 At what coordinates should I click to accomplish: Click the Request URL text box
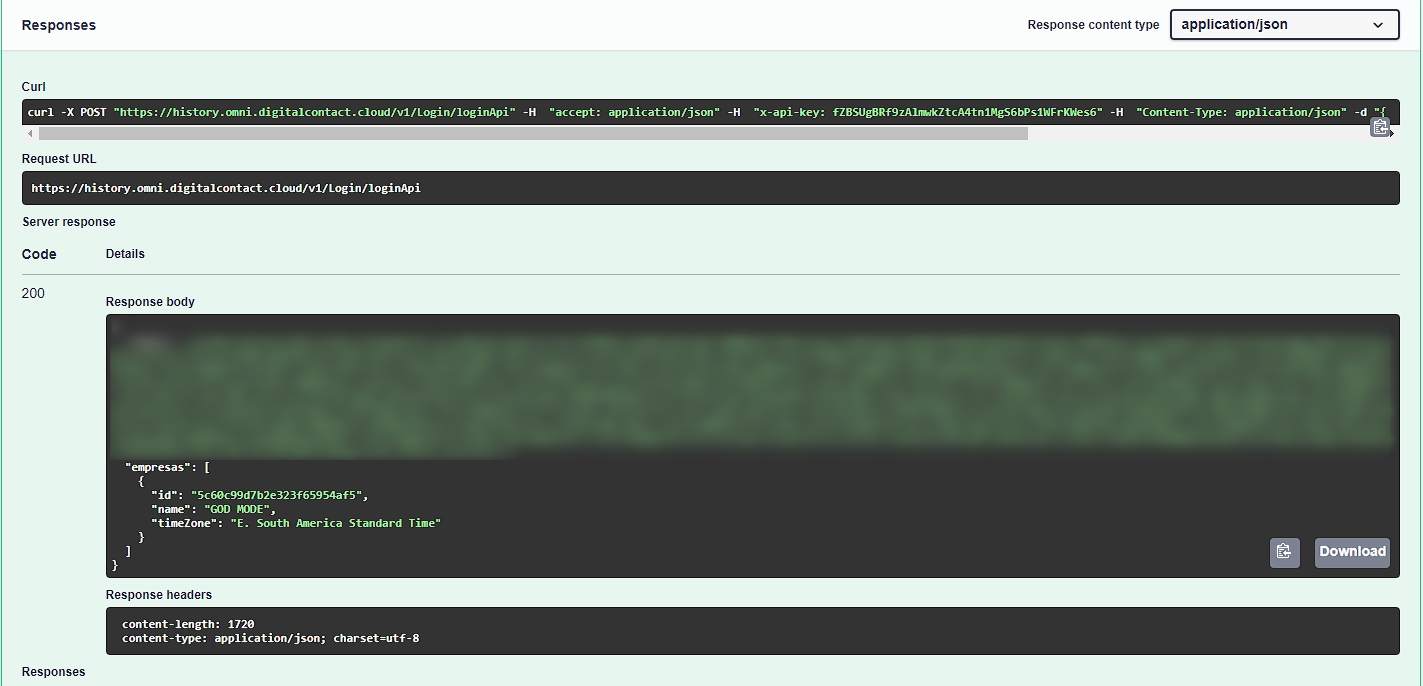point(710,188)
